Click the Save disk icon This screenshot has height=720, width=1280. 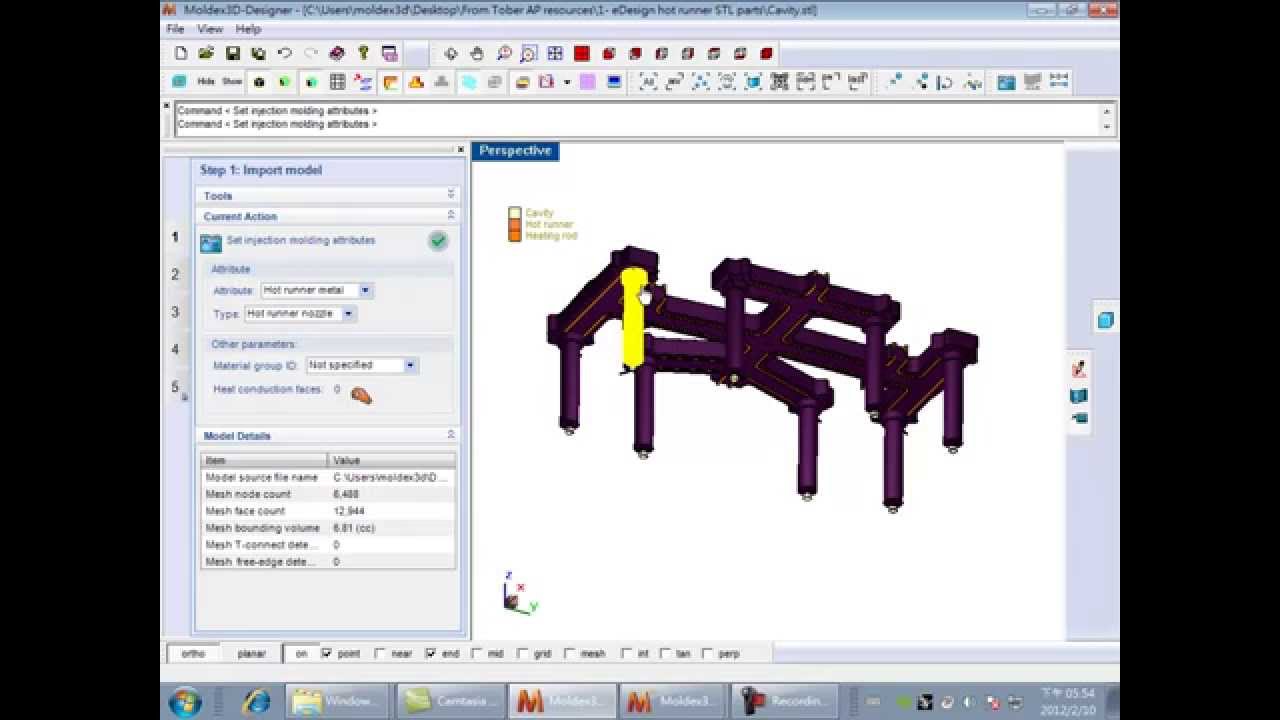point(232,53)
